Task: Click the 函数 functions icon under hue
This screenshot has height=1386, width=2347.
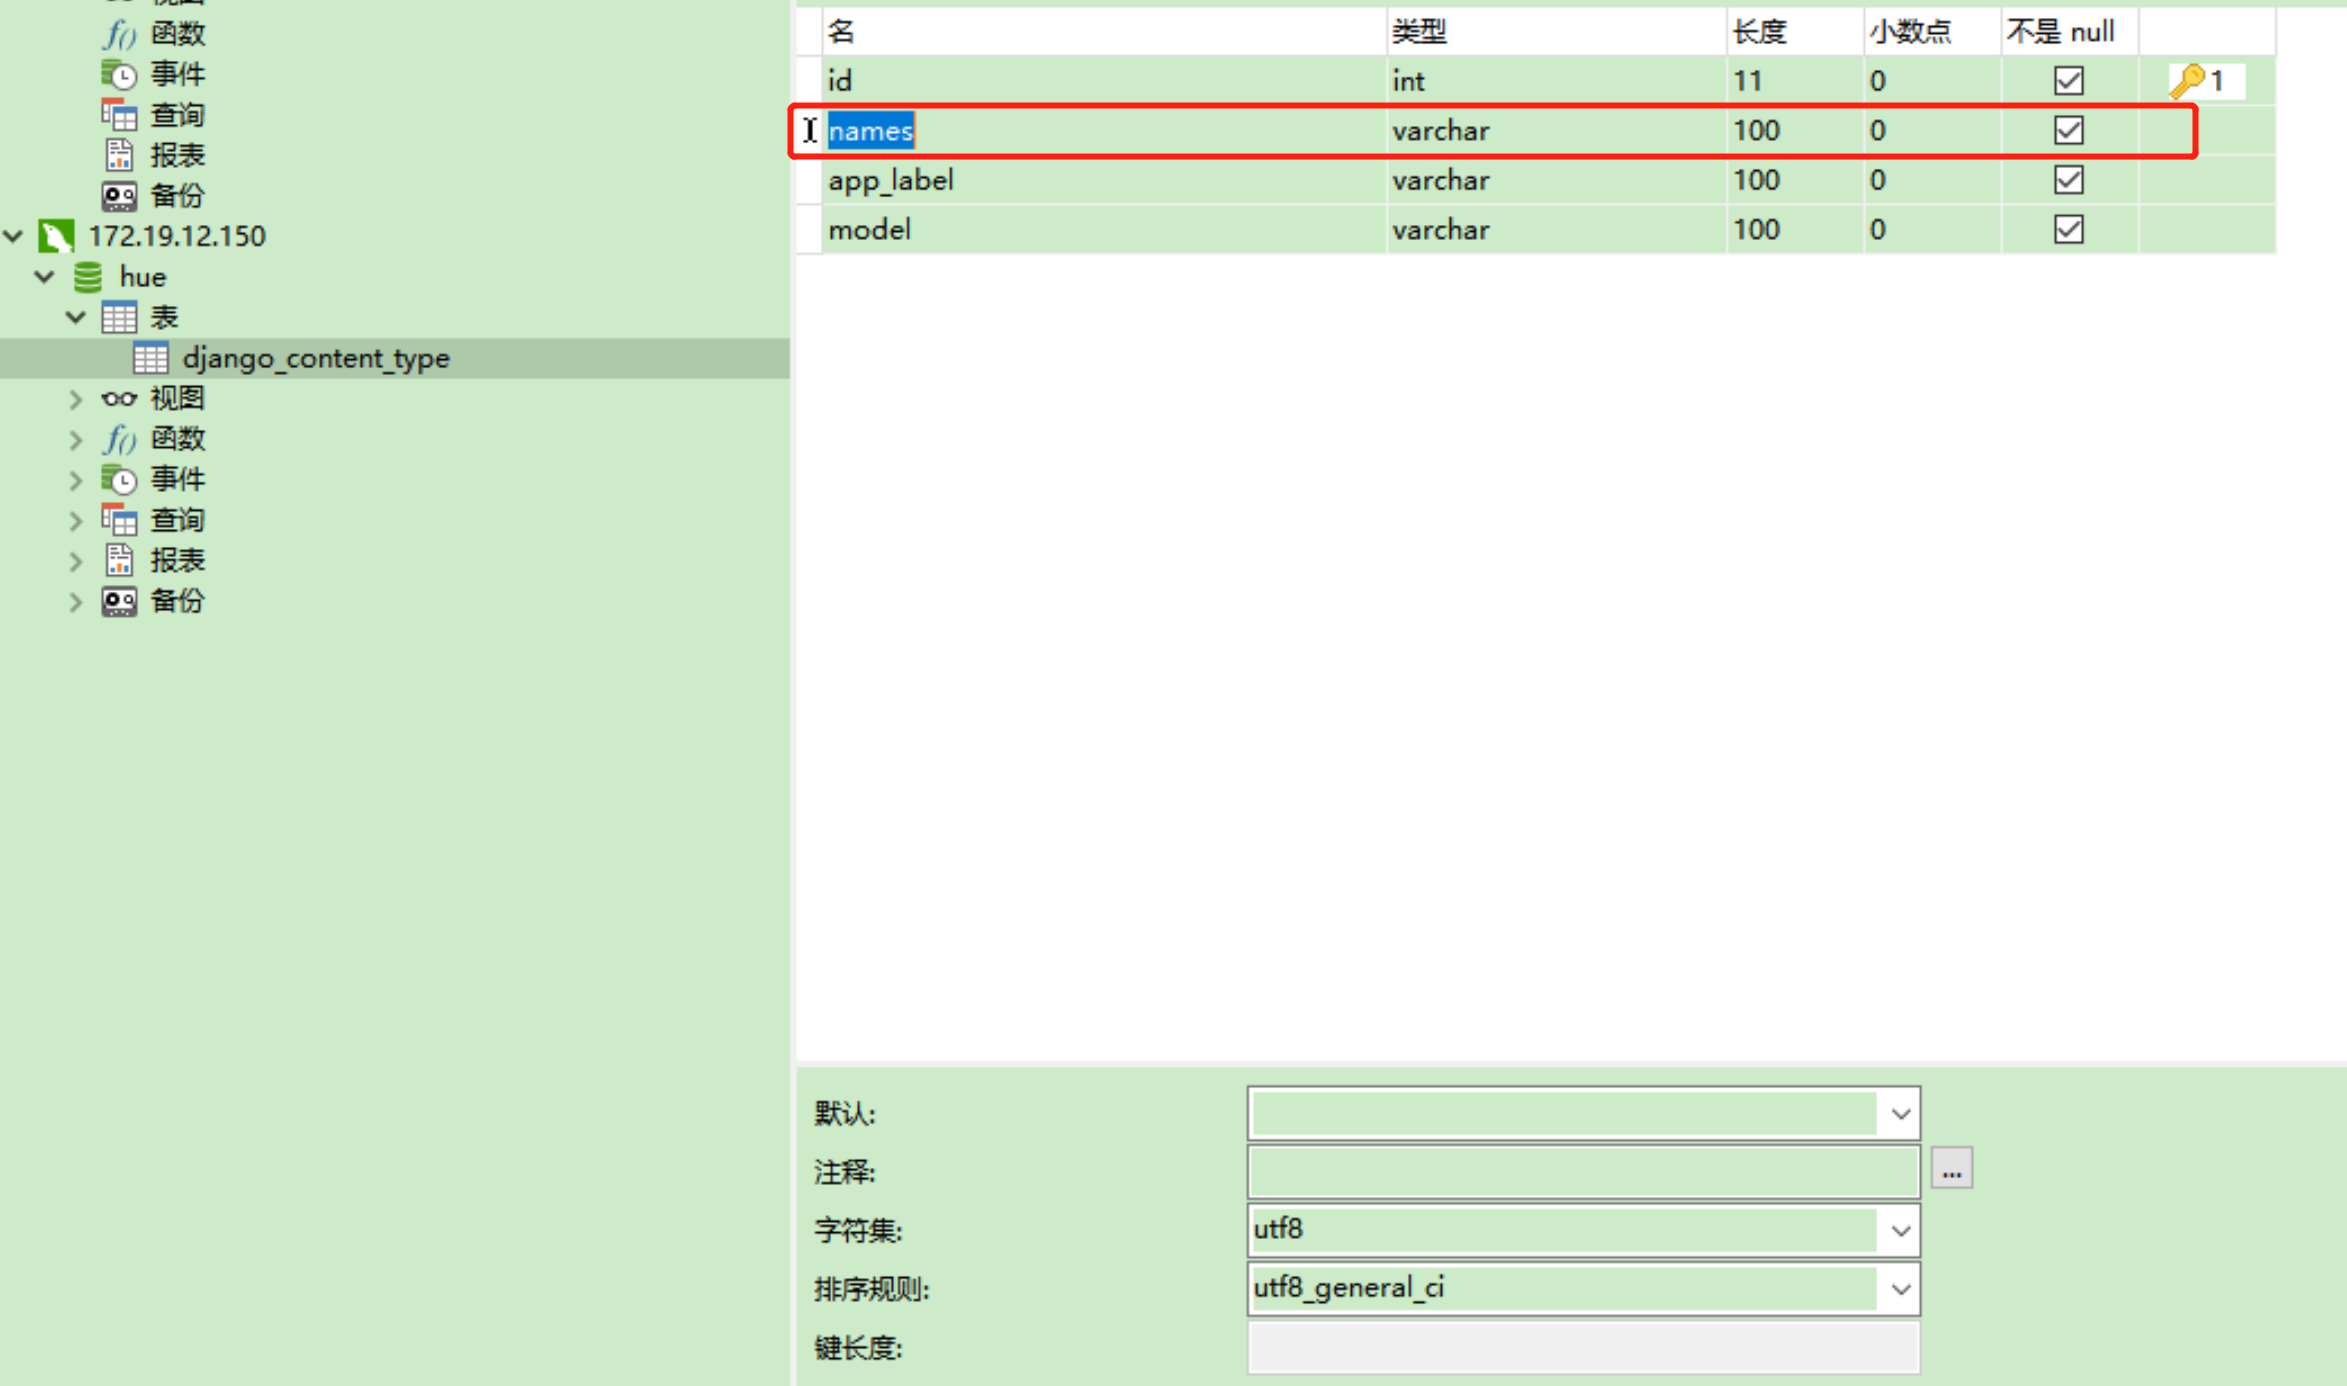Action: (118, 439)
